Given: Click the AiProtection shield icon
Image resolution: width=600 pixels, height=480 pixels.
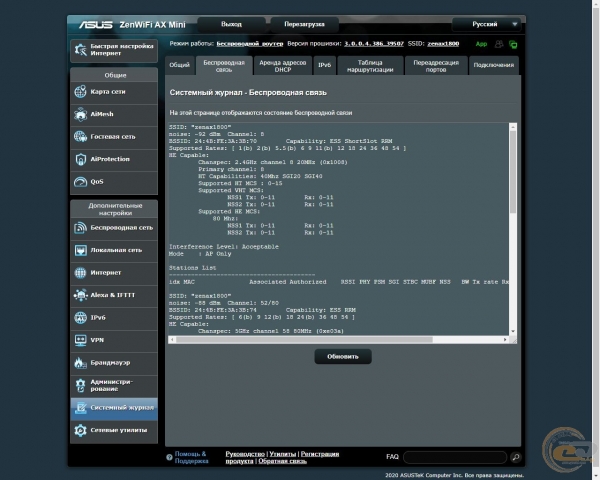Looking at the screenshot, I should coord(80,159).
